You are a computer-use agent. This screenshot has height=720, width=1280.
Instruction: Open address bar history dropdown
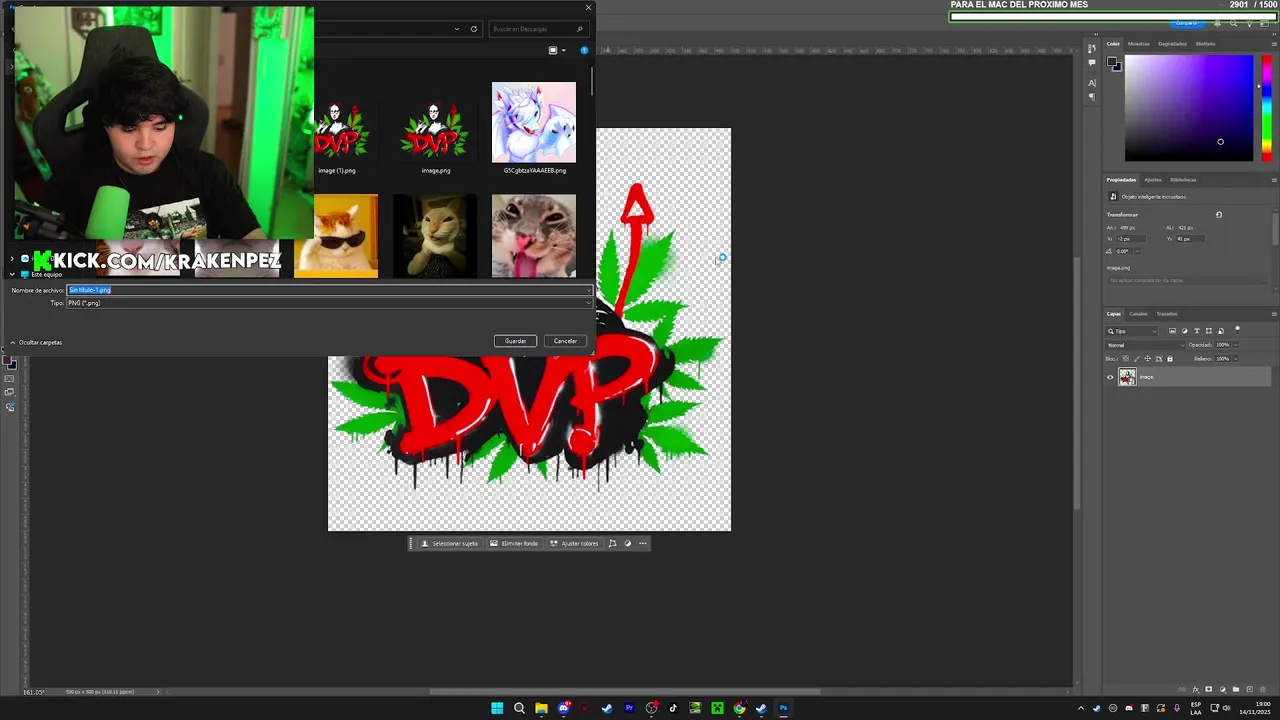point(459,29)
